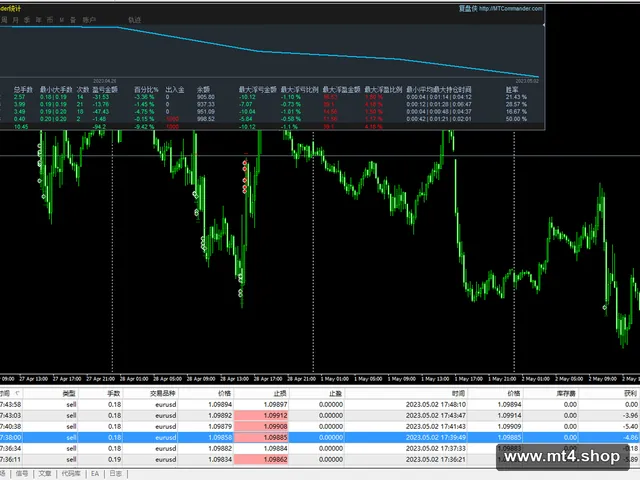This screenshot has height=480, width=640.
Task: Click the balance value 937.33
Action: point(206,104)
